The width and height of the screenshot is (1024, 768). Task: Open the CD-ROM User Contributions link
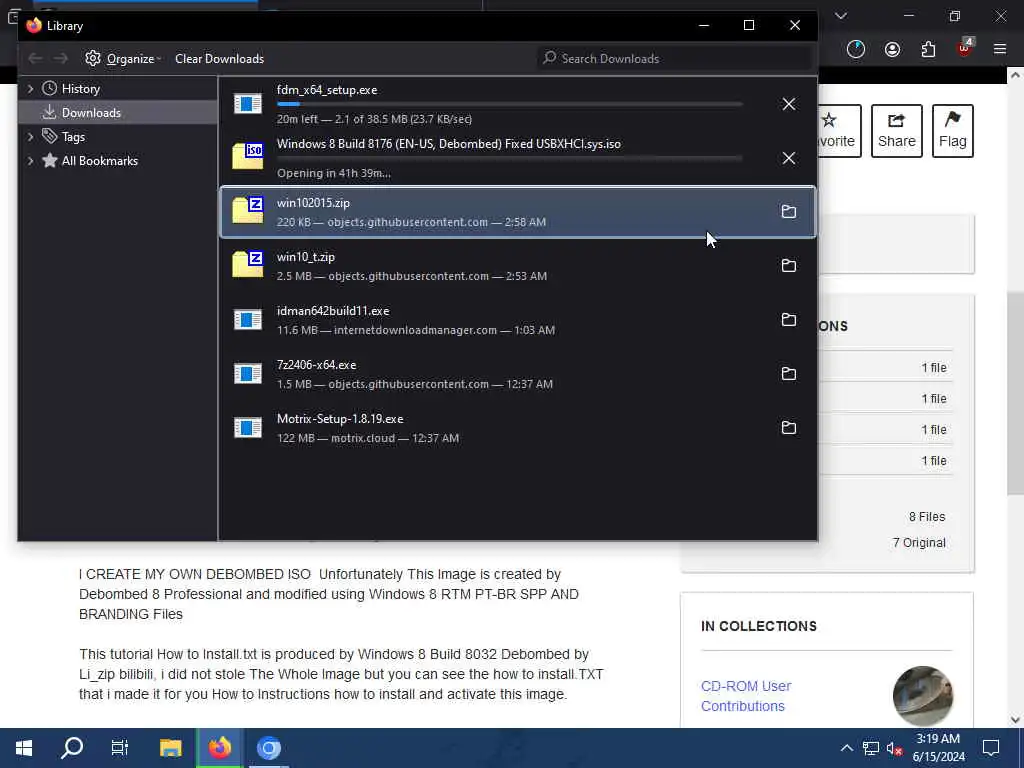(x=746, y=696)
